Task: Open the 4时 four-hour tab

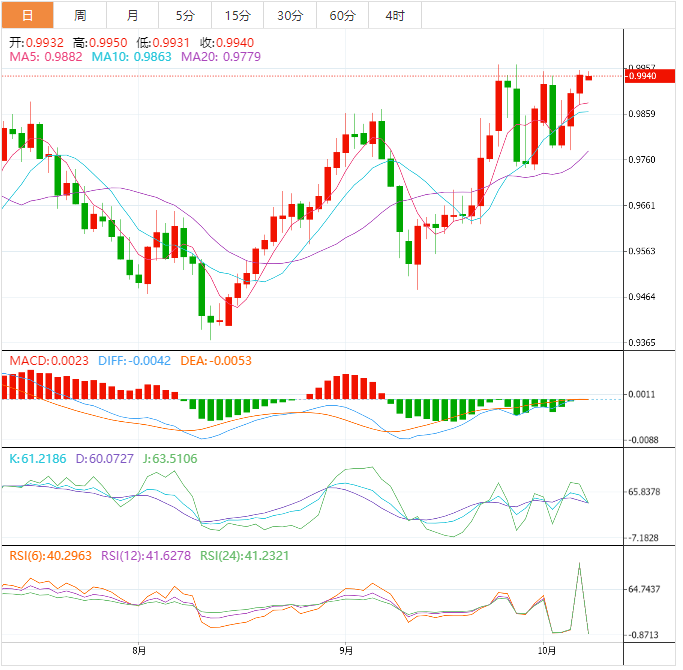Action: point(395,15)
